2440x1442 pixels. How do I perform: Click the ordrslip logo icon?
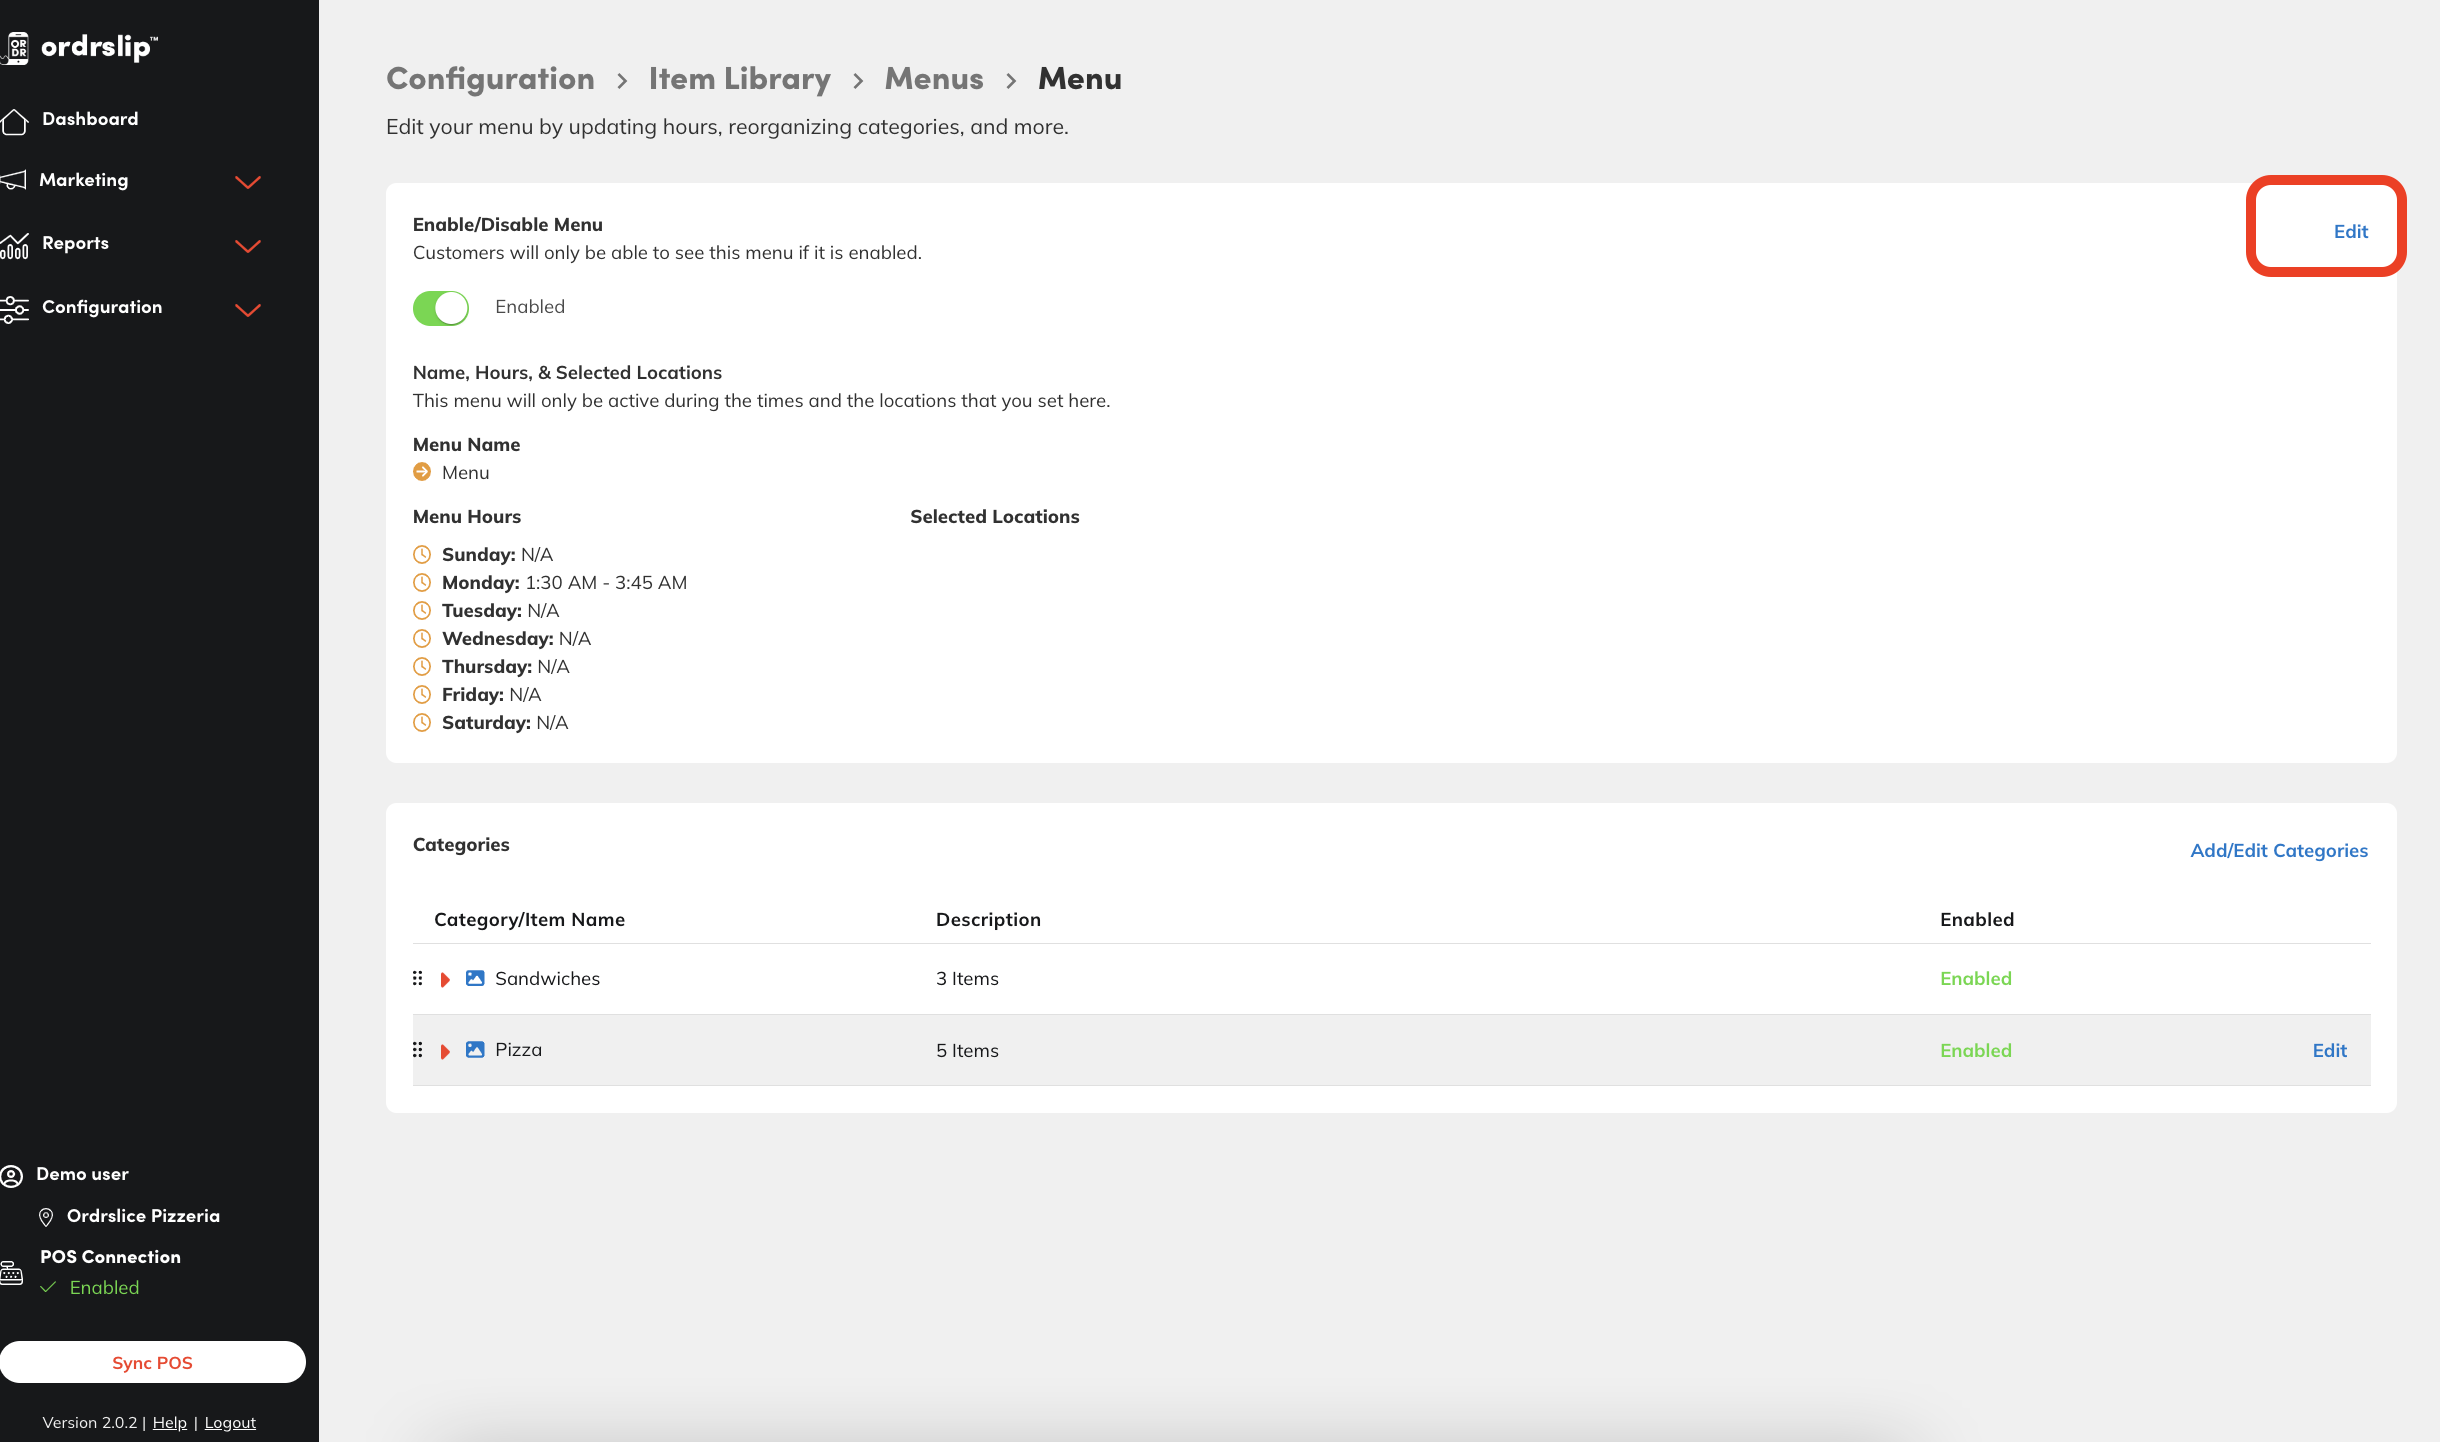[x=16, y=47]
